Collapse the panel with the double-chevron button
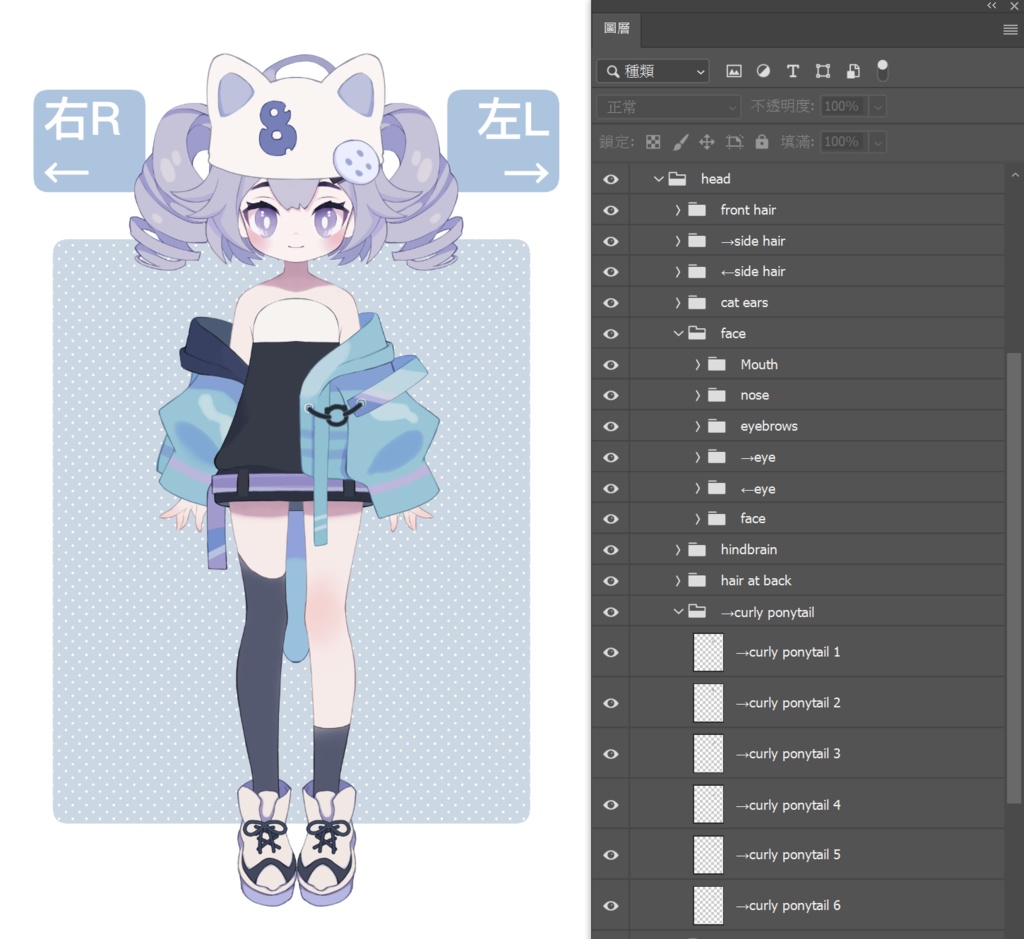 [991, 6]
